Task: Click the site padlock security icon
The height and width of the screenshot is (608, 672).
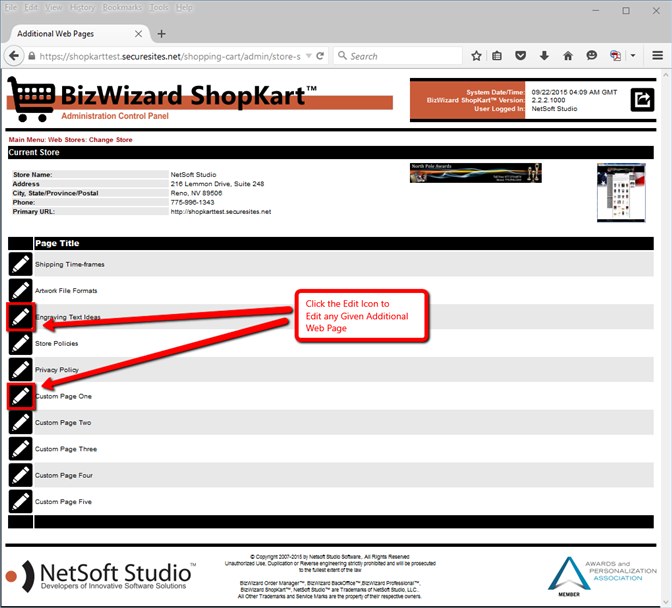Action: coord(32,56)
